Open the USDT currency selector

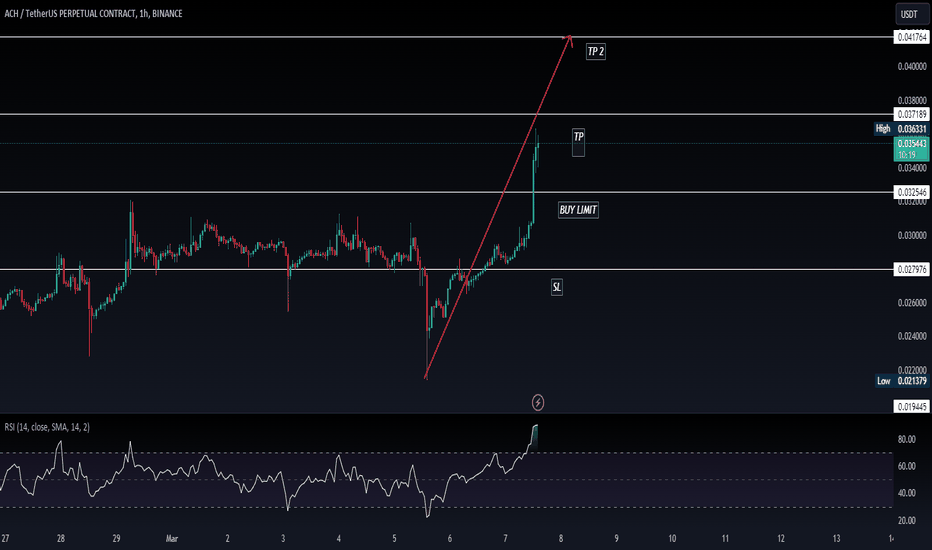pos(912,14)
